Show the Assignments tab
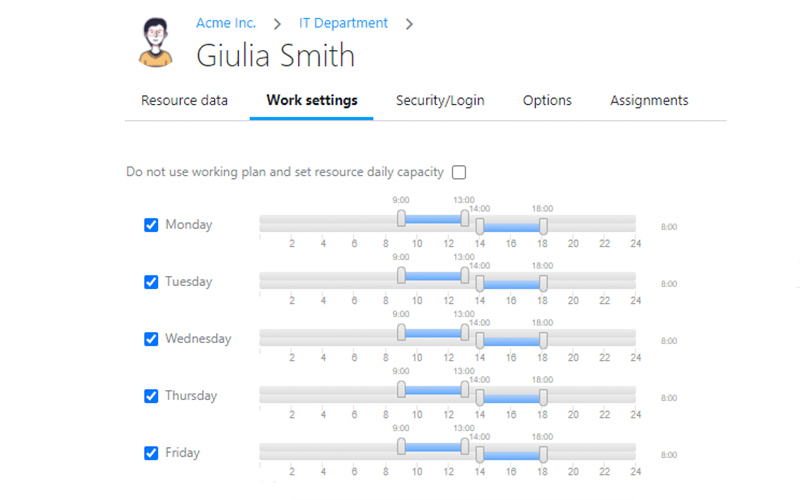Screen dimensions: 800x500 [x=649, y=100]
